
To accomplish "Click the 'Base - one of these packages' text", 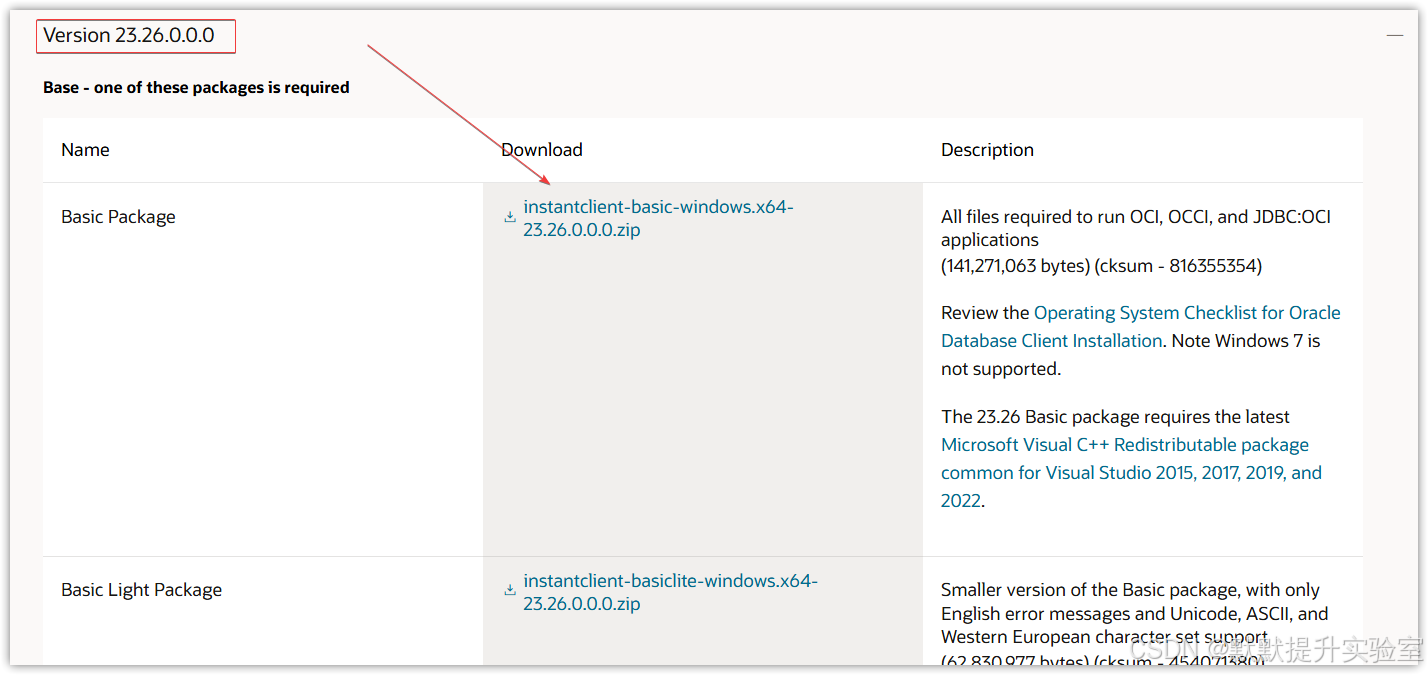I will tap(196, 88).
